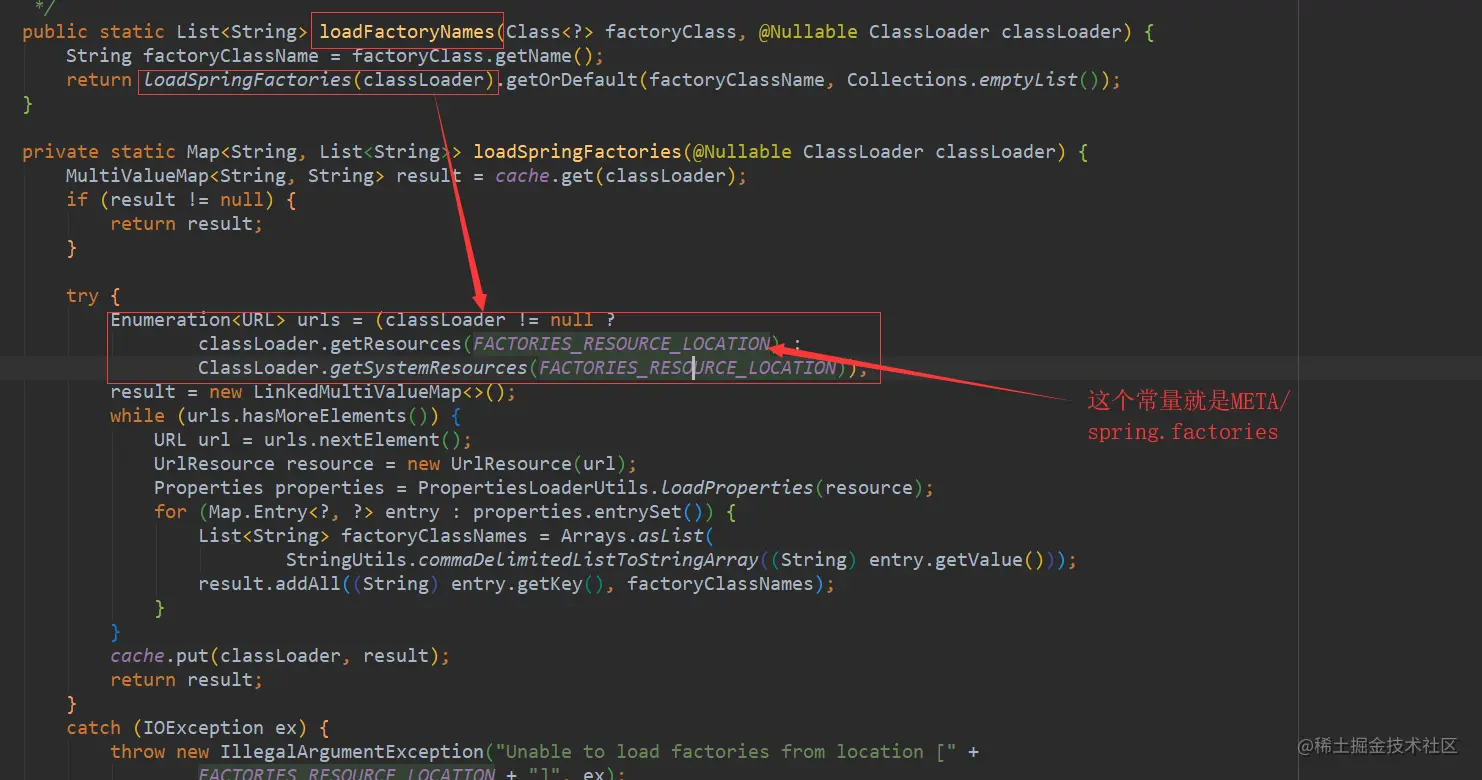Click the try keyword
This screenshot has width=1482, height=780.
point(82,295)
